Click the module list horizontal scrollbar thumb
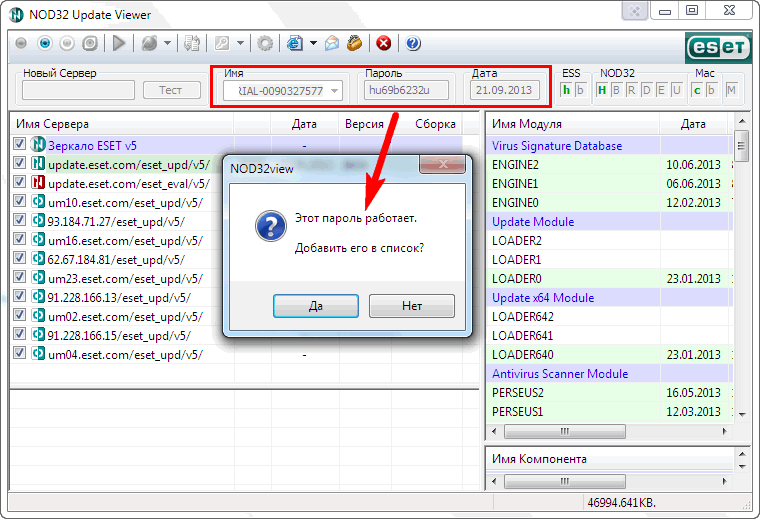760x519 pixels. pos(565,431)
